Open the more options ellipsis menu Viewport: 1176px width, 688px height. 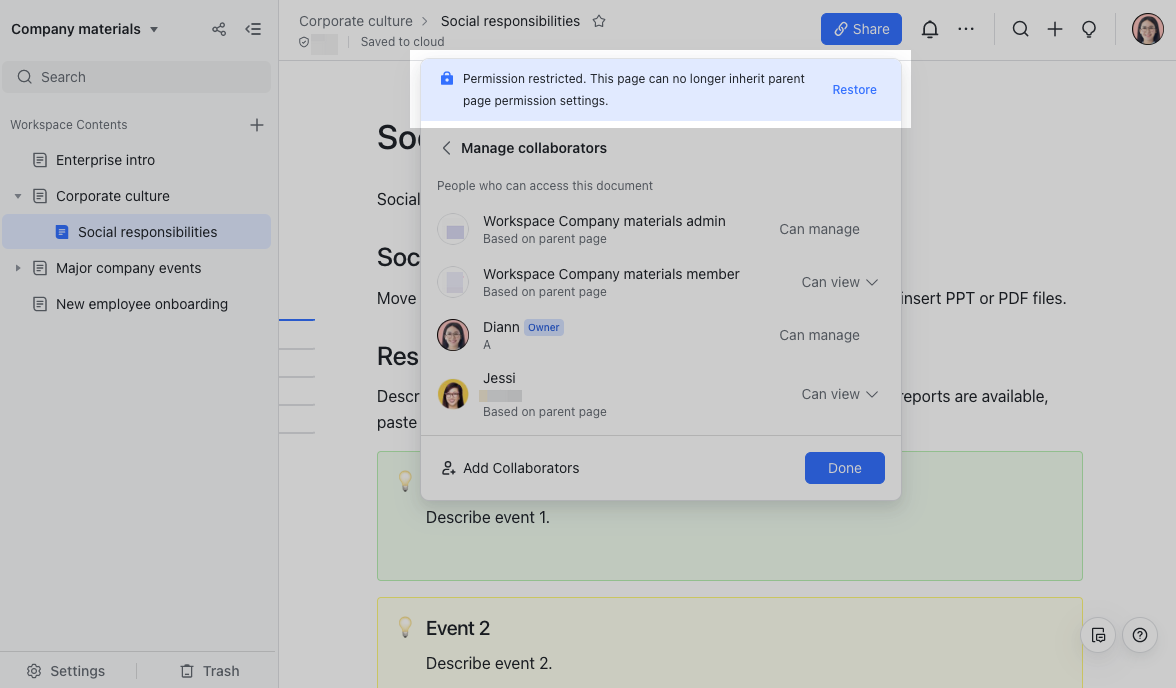coord(966,29)
